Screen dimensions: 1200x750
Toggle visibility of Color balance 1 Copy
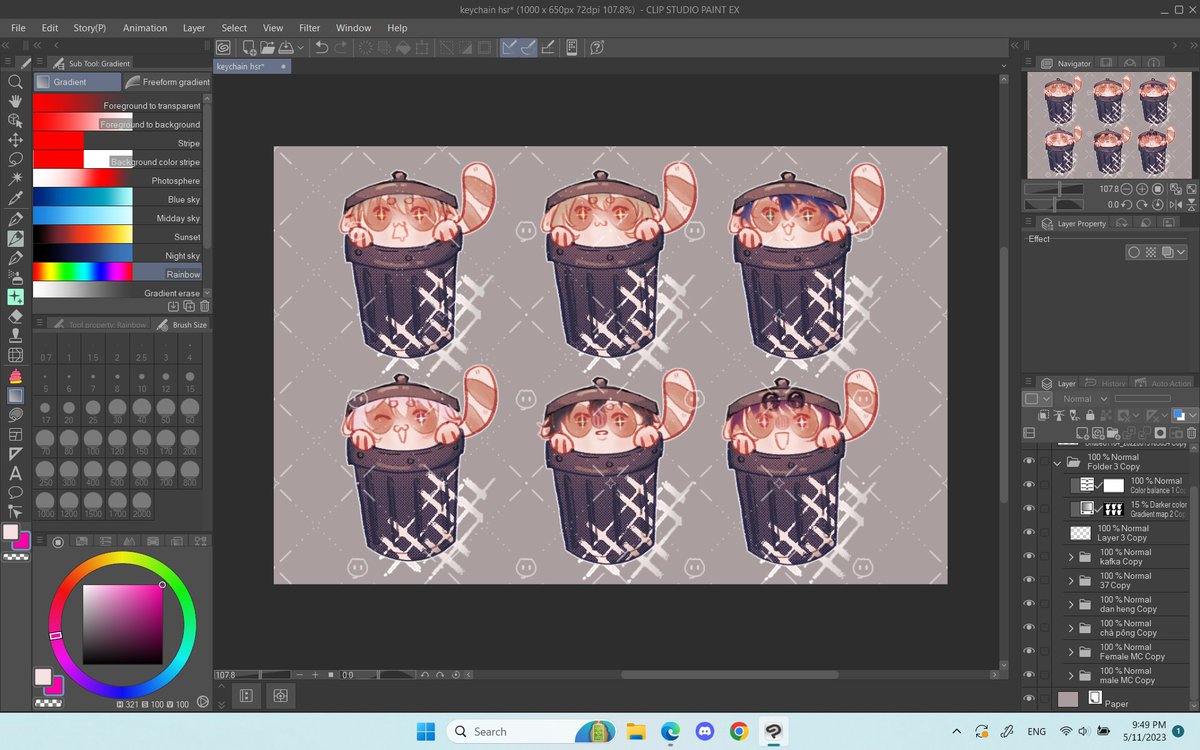1029,485
